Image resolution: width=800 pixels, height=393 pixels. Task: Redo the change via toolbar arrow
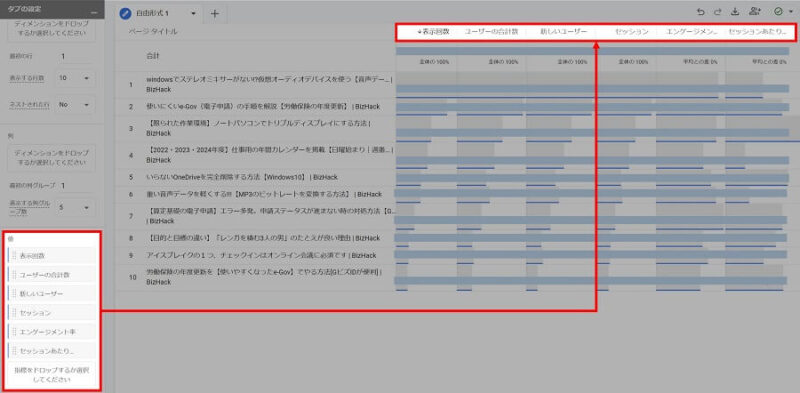[x=718, y=12]
